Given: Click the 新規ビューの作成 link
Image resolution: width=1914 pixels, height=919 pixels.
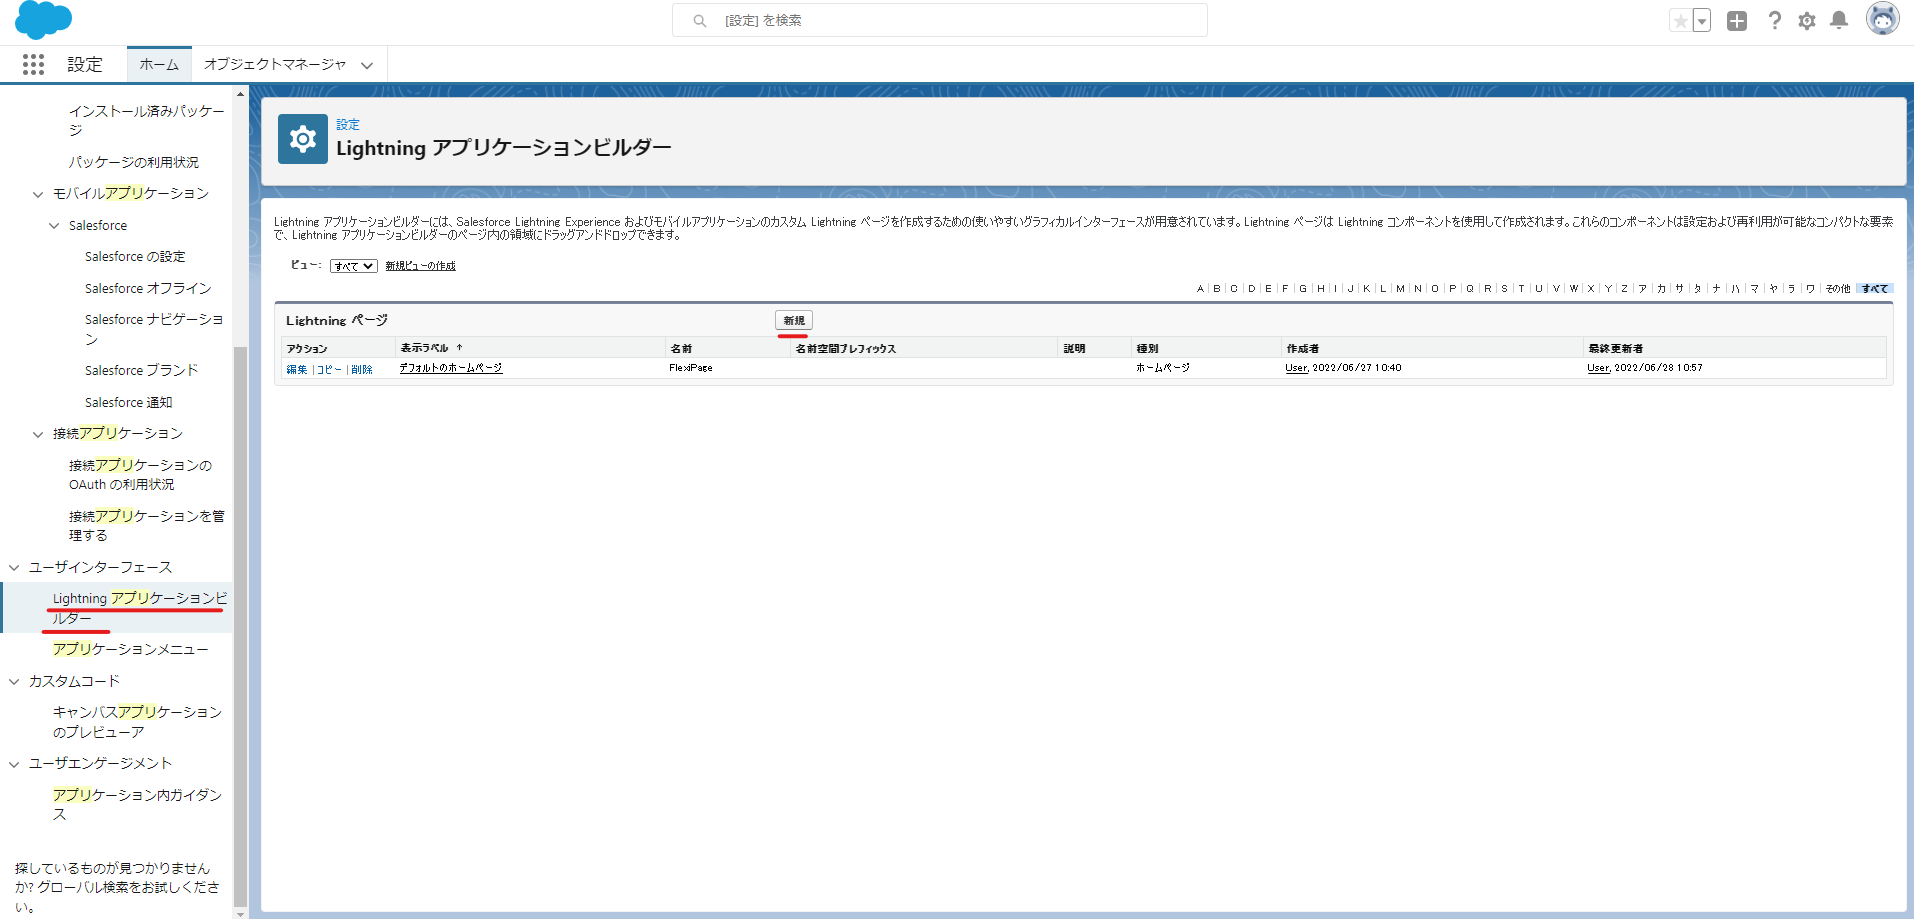Looking at the screenshot, I should tap(420, 266).
